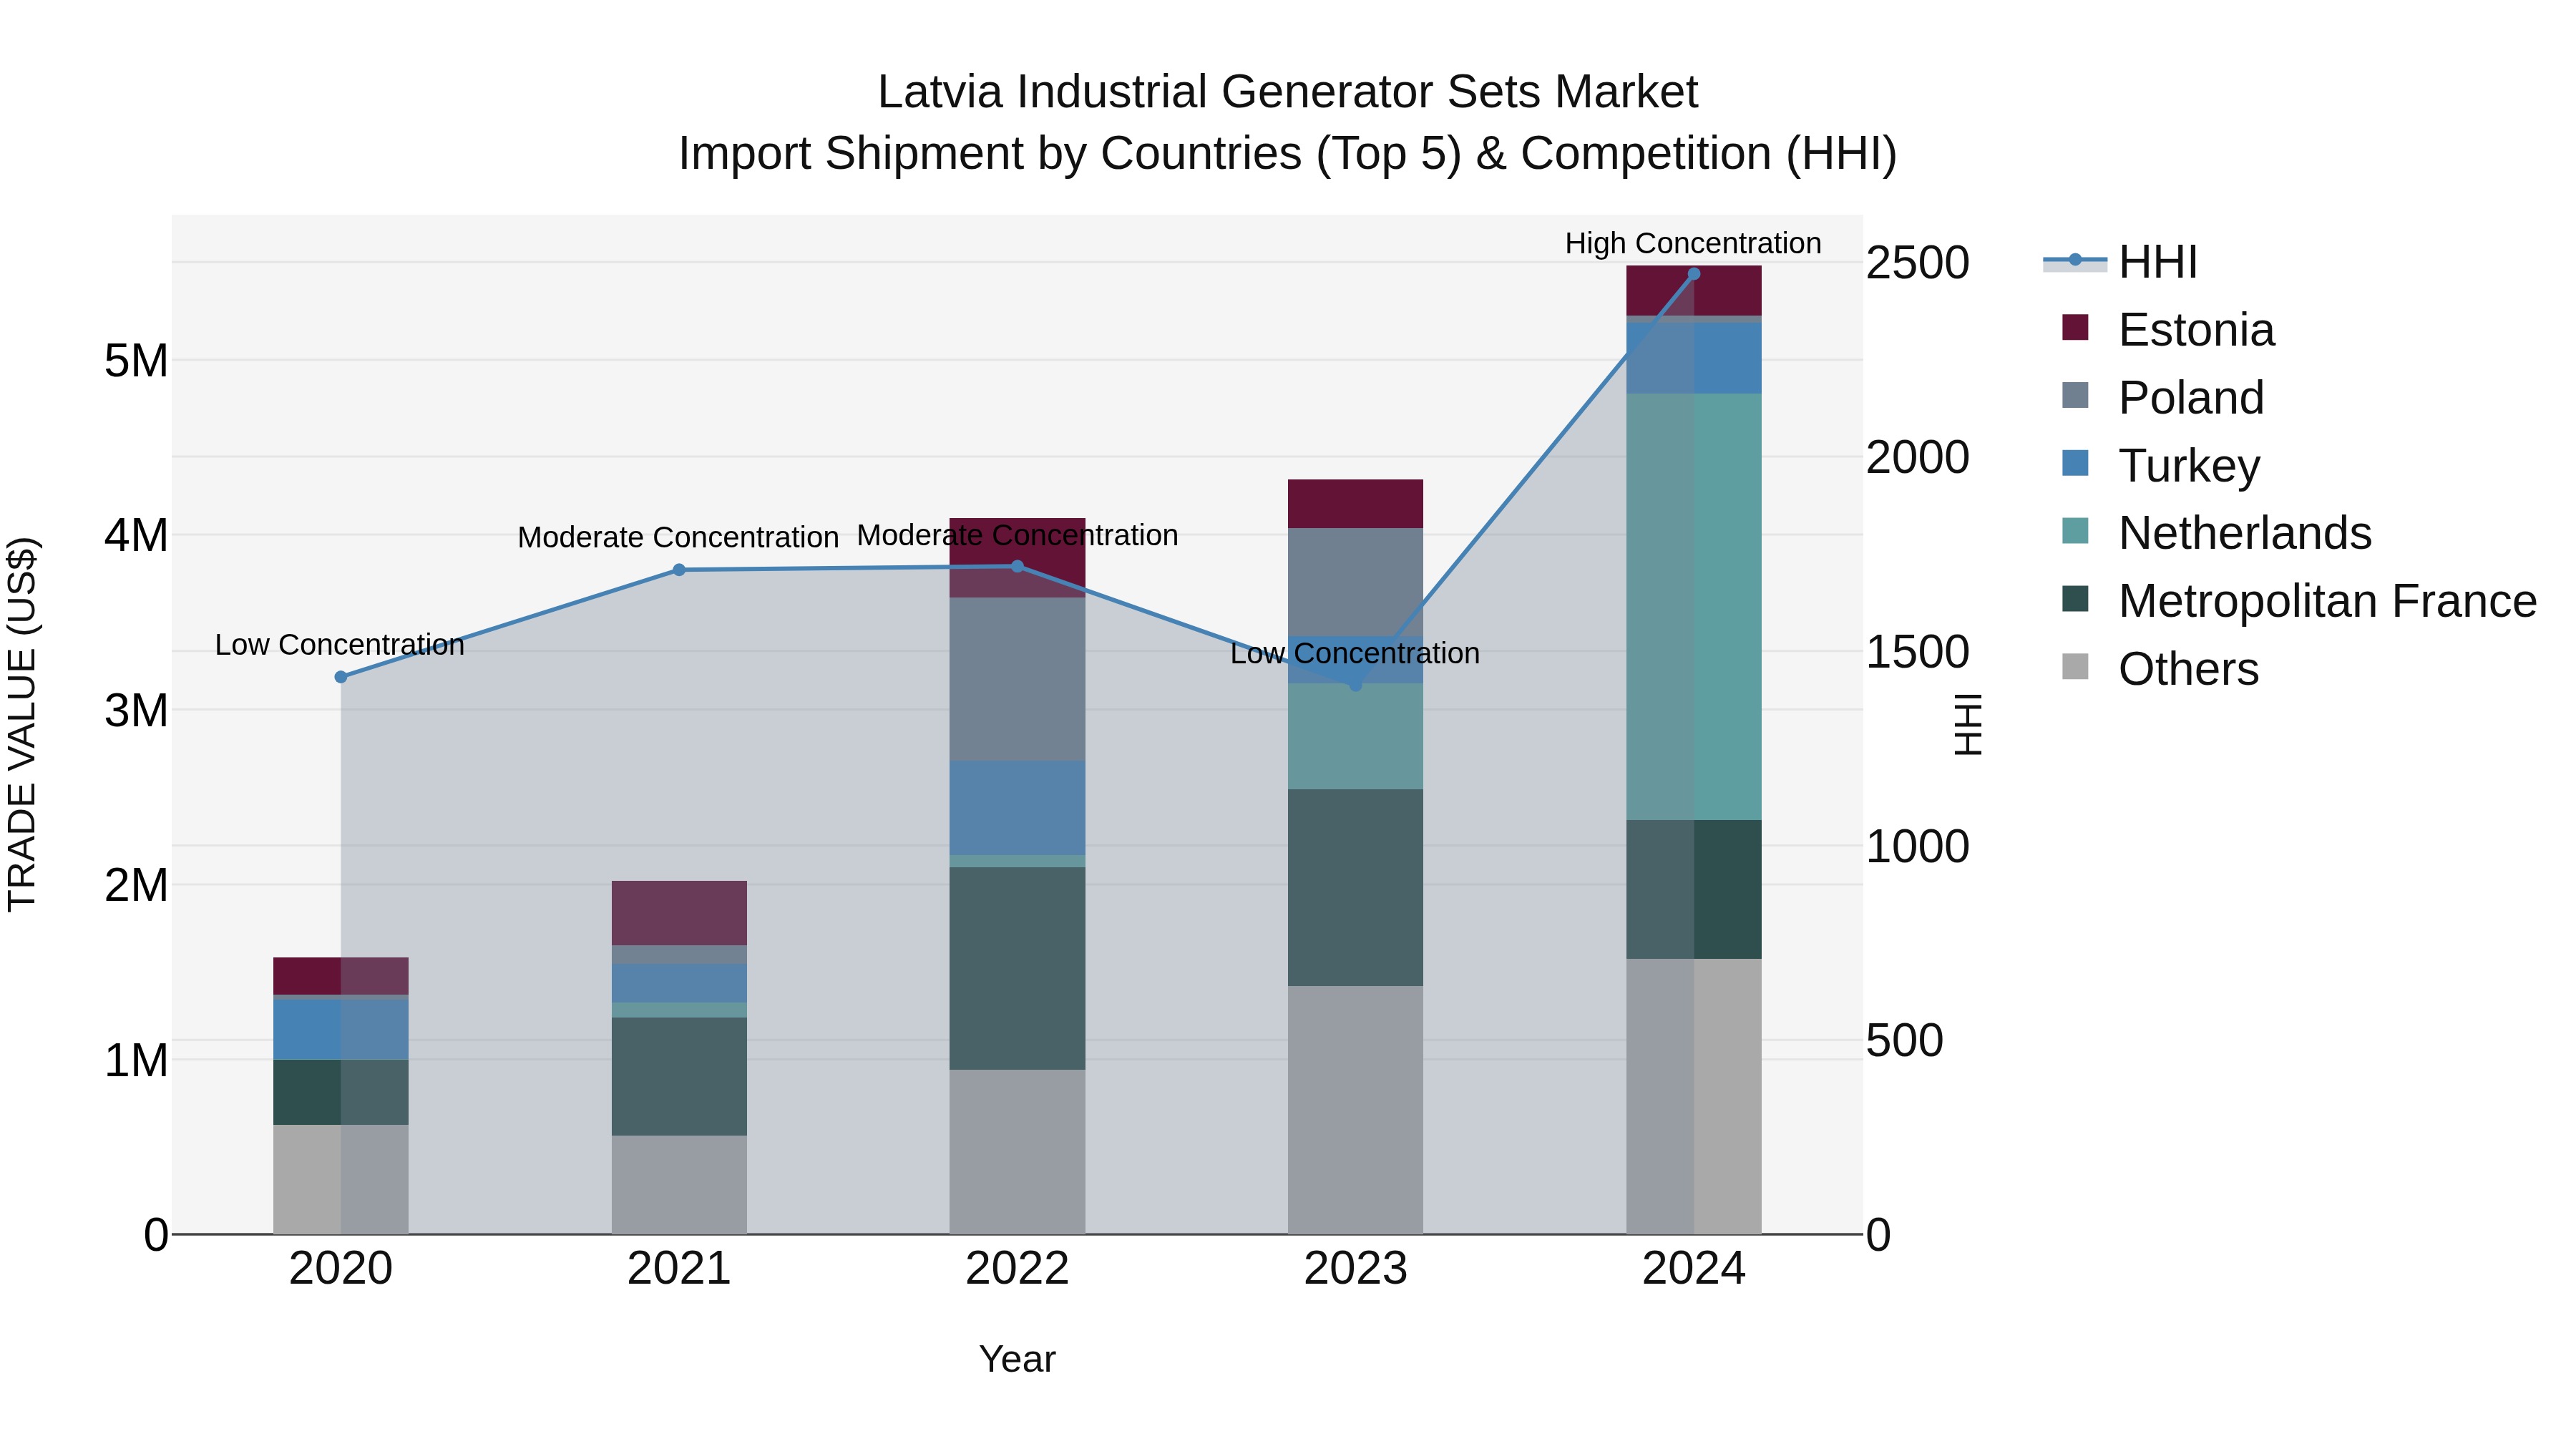
Task: Click the High Concentration annotation
Action: click(1693, 243)
